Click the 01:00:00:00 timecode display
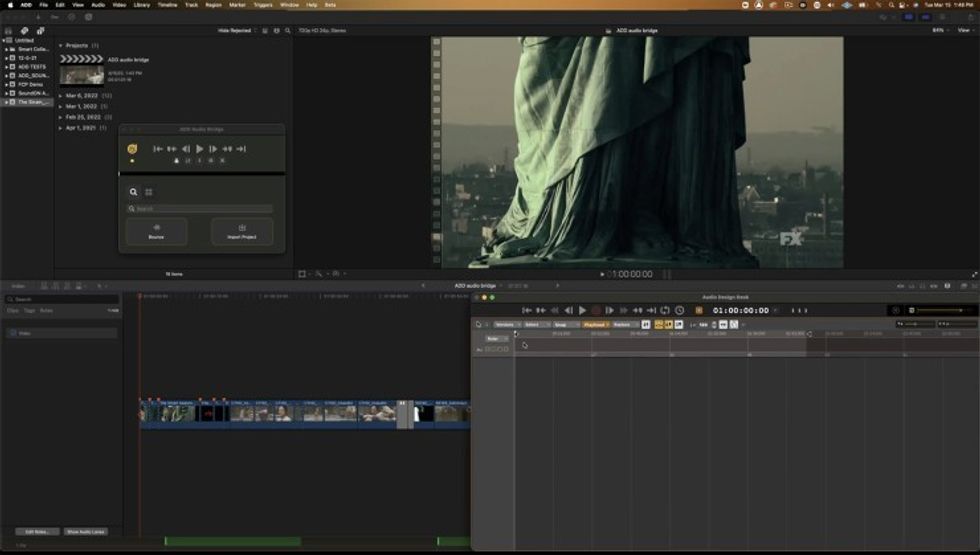The width and height of the screenshot is (980, 555). [741, 310]
